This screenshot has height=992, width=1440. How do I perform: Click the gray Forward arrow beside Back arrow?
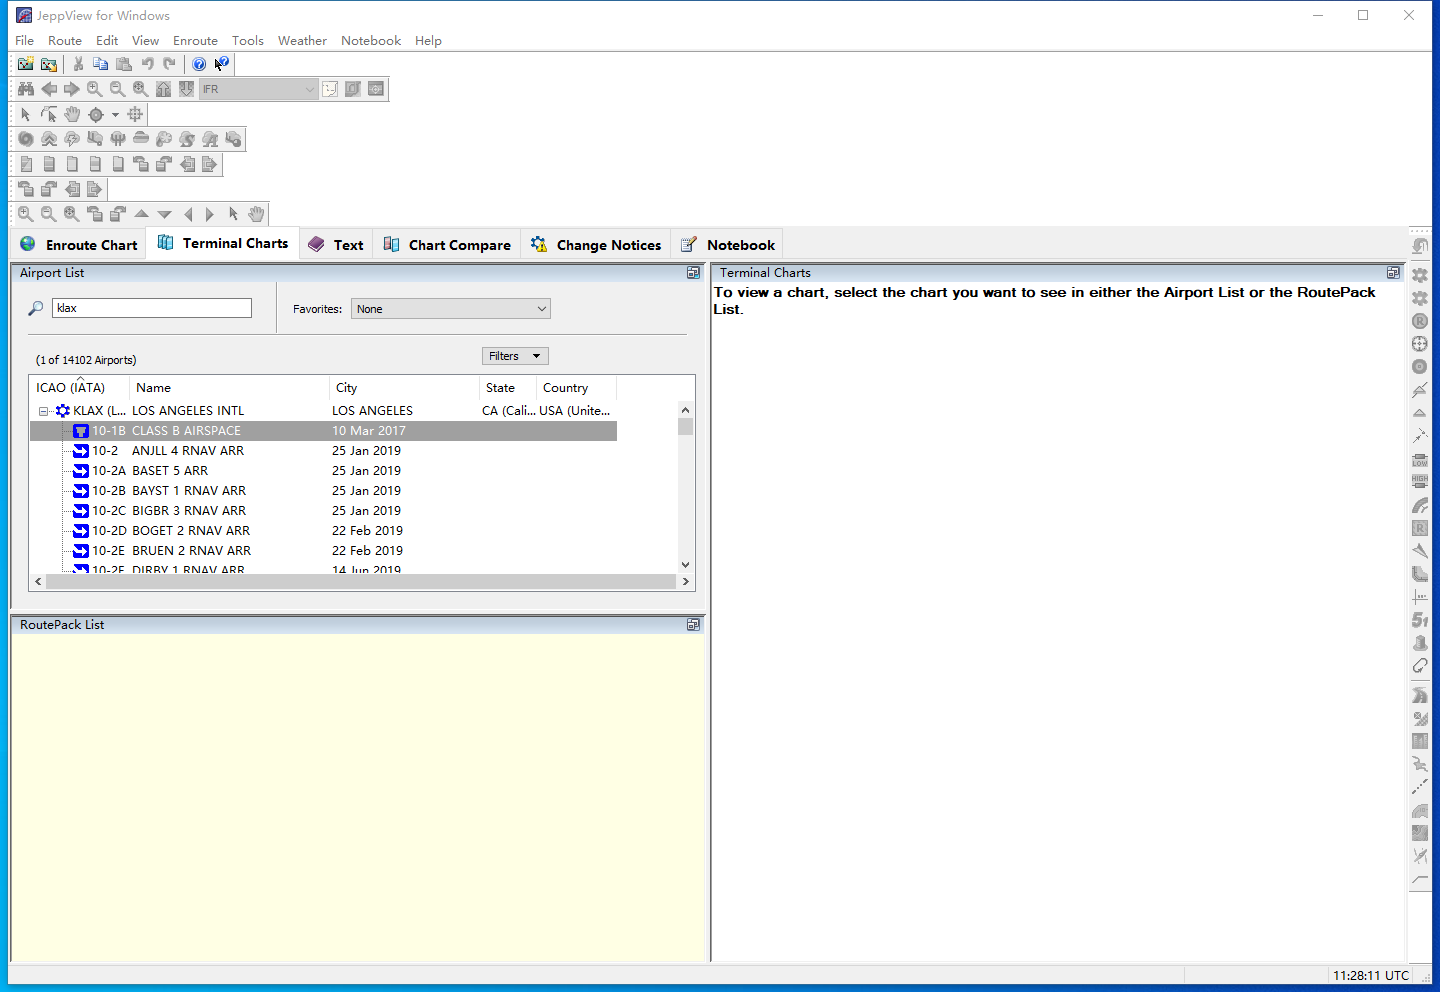[x=72, y=89]
